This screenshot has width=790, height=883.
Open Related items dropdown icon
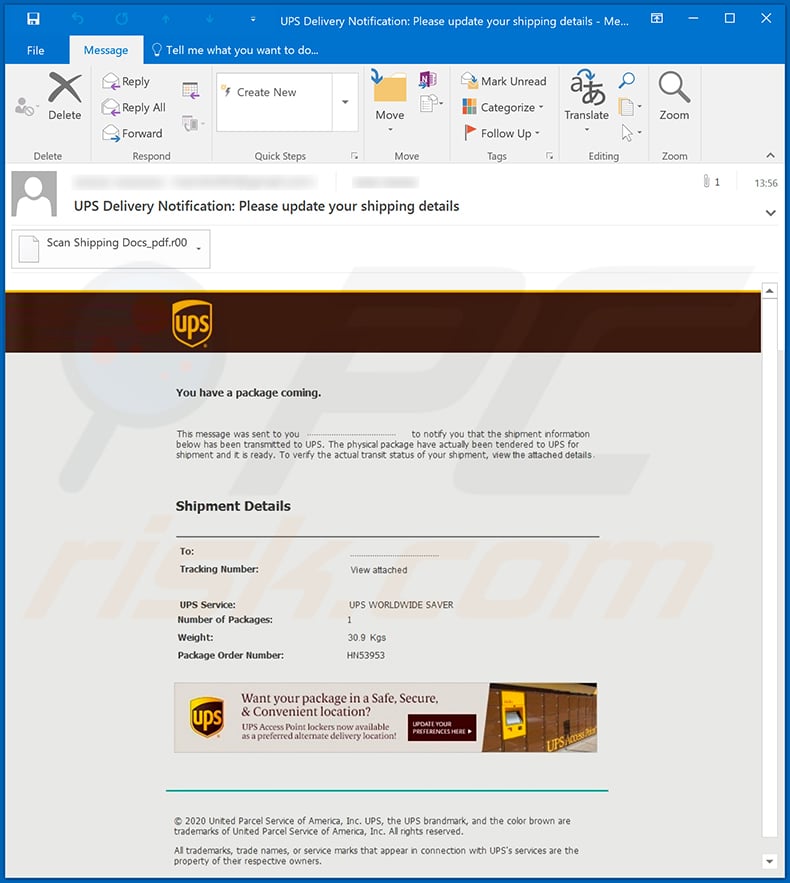[x=630, y=106]
